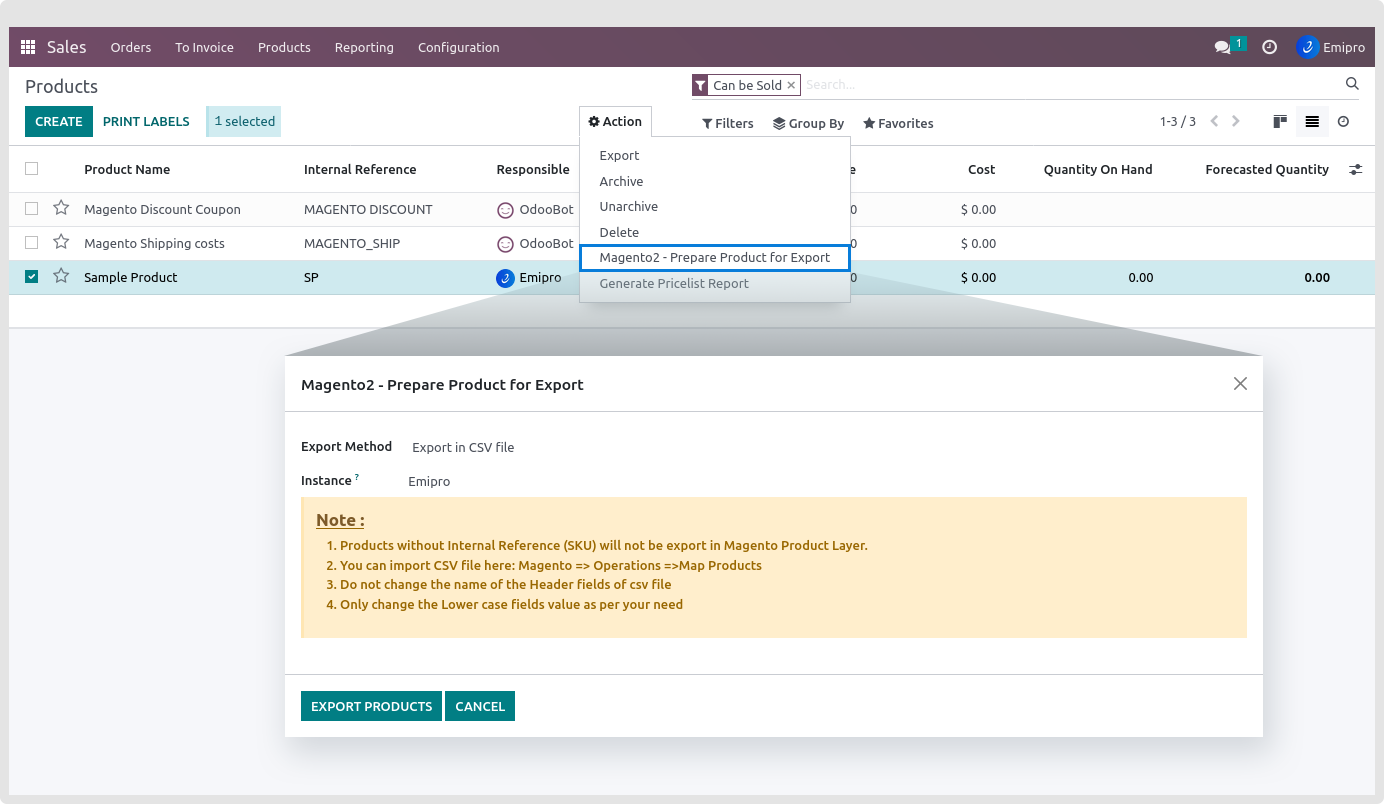Screen dimensions: 1384x804
Task: Select all products with the header checkbox
Action: click(x=31, y=169)
